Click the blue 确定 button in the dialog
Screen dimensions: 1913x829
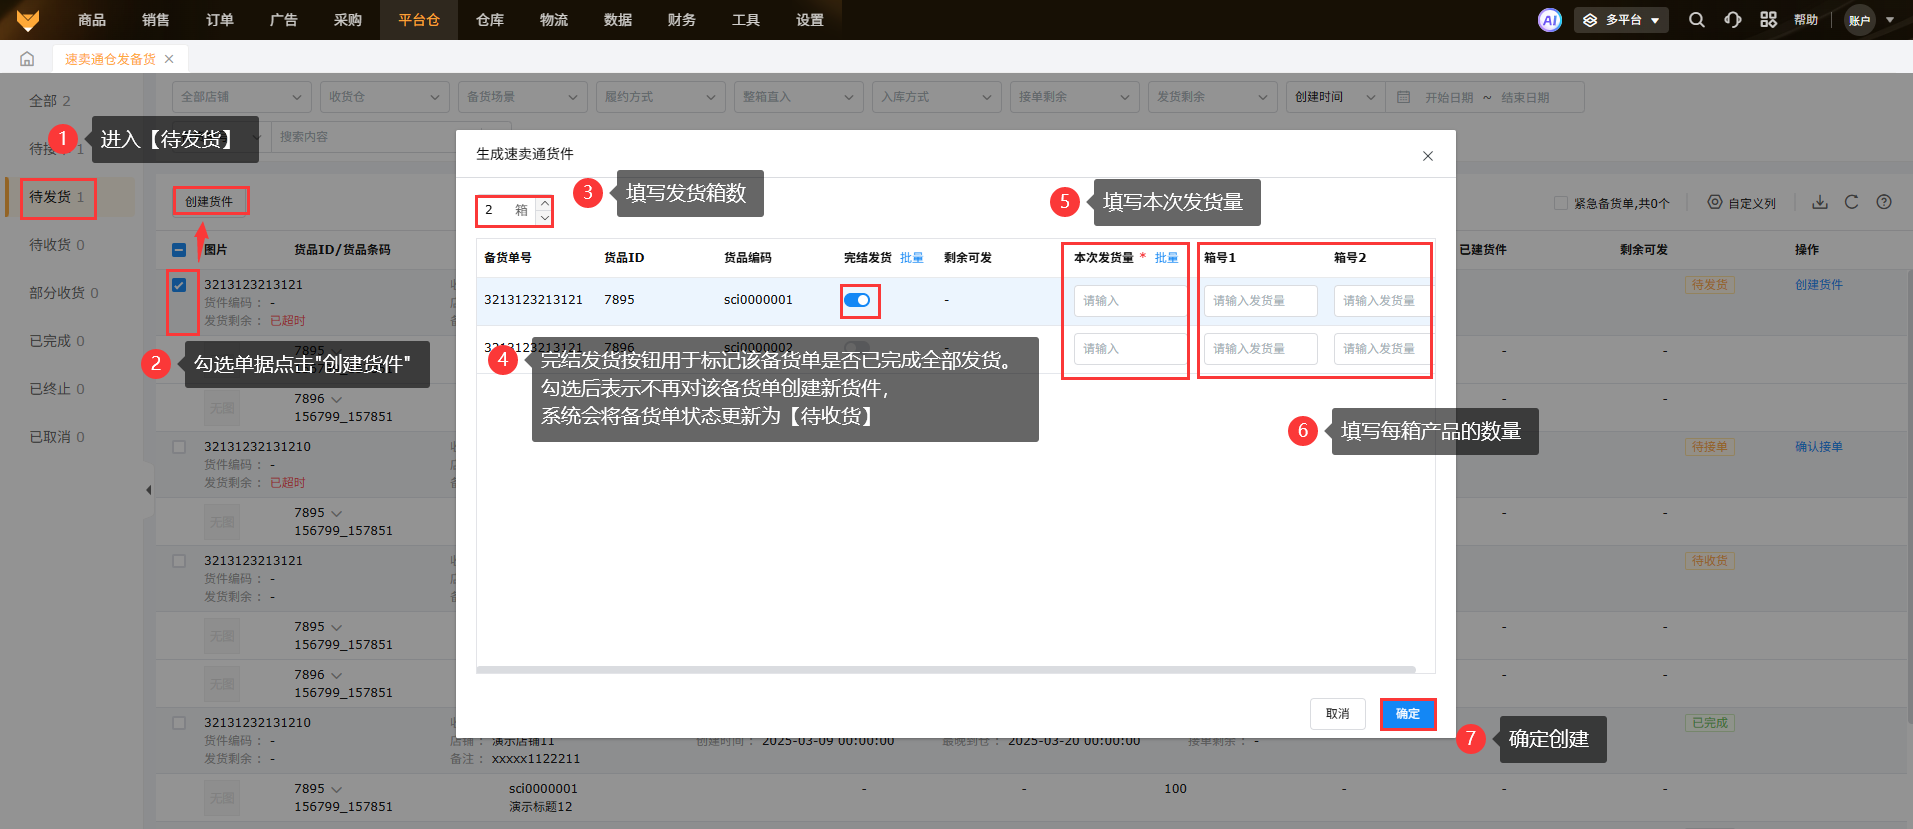tap(1407, 714)
